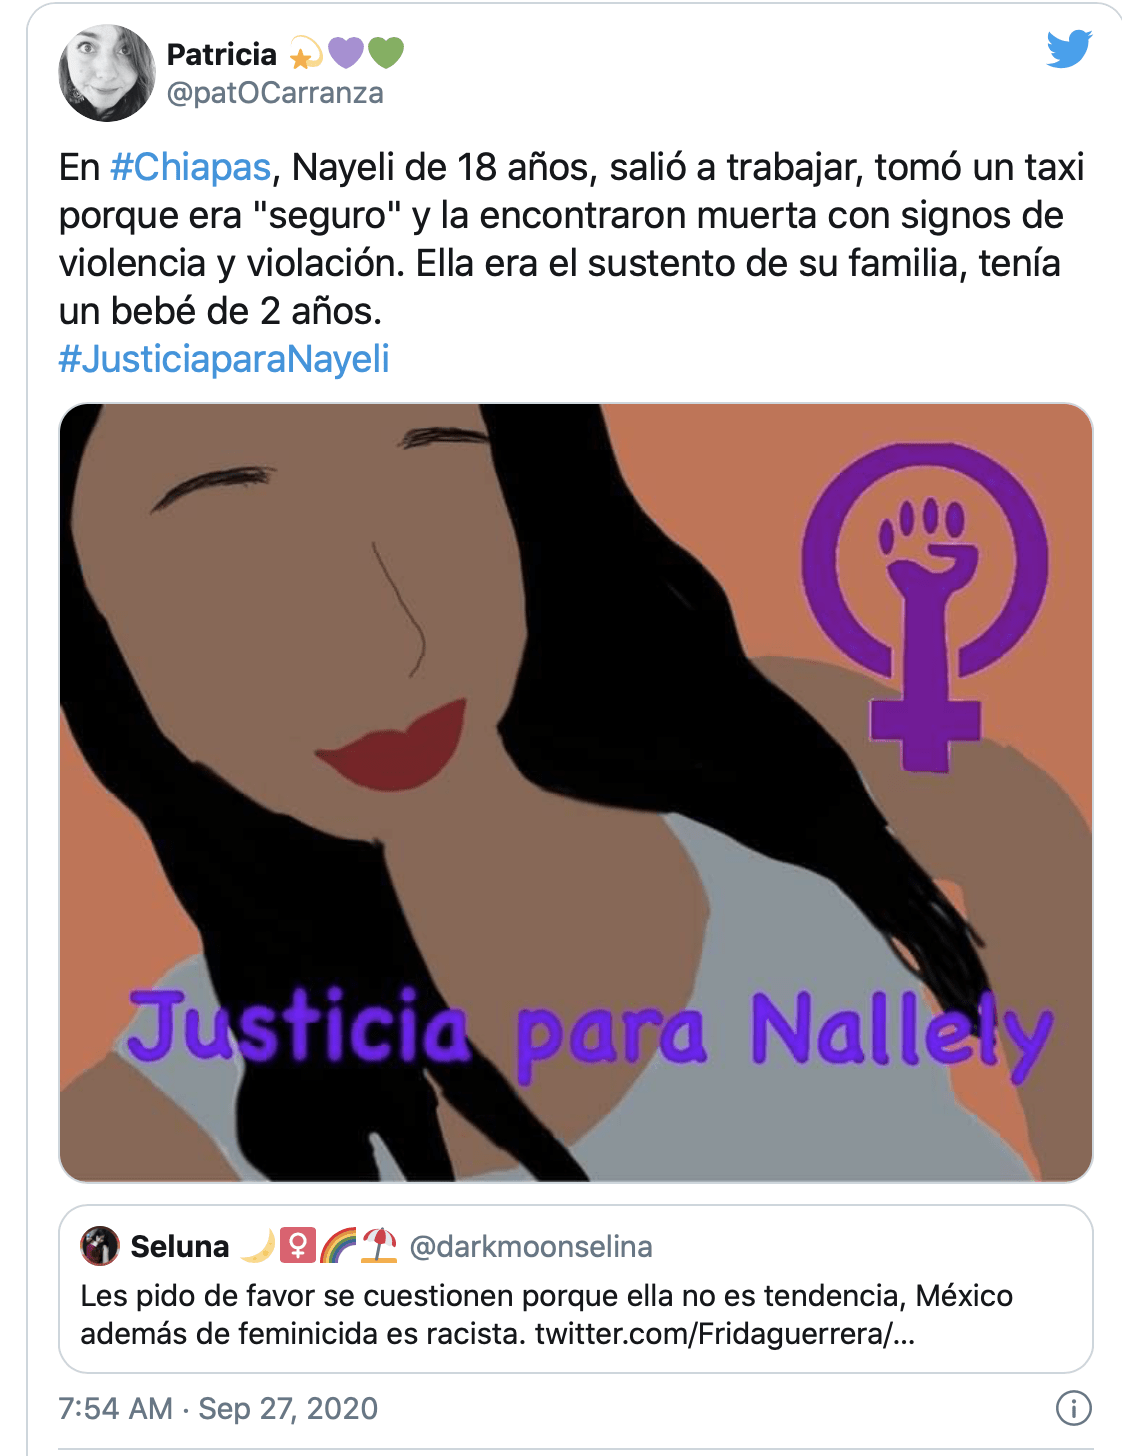
Task: Open Seluna's small avatar in quoted tweet
Action: 100,1246
